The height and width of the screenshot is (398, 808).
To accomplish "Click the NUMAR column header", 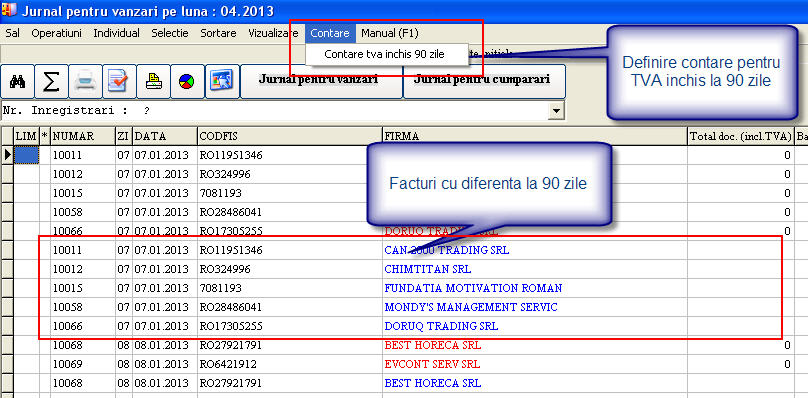I will (83, 137).
